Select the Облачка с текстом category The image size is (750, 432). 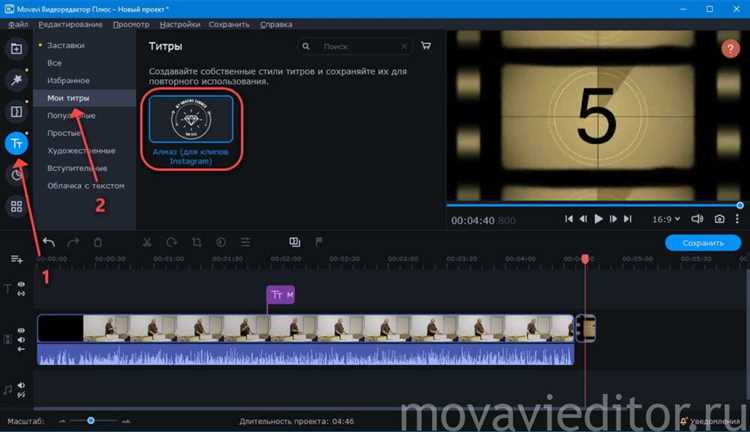86,186
